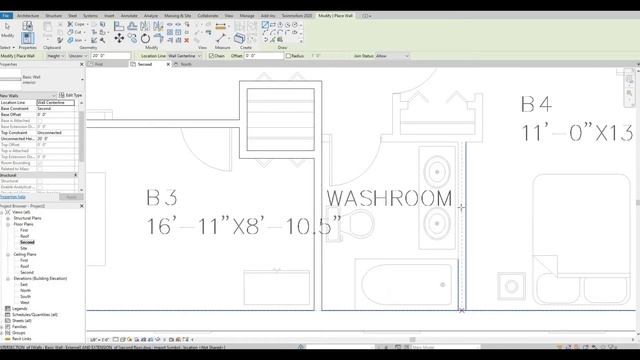The image size is (640, 360).
Task: Switch to the Annotate ribbon tab
Action: [x=129, y=16]
